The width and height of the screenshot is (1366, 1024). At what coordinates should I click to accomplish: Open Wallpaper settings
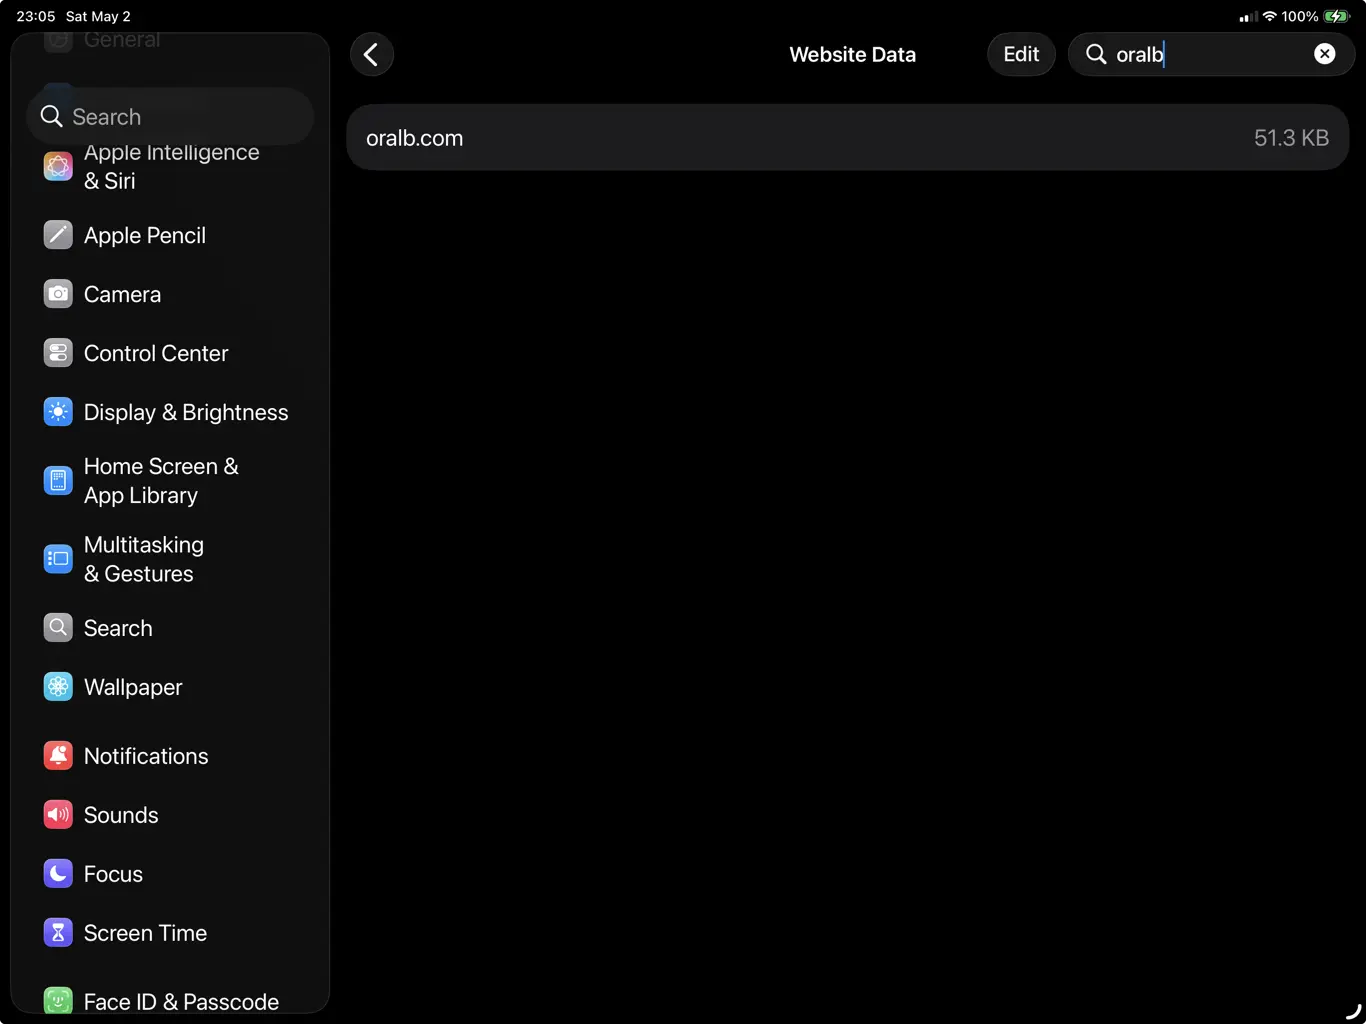tap(171, 687)
